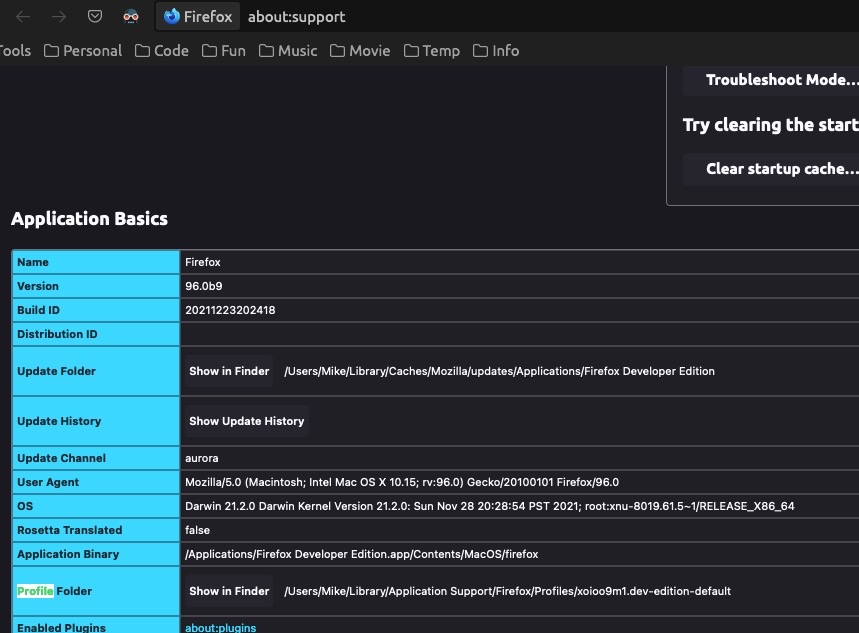This screenshot has height=633, width=859.
Task: Click the Clear startup cache button
Action: tap(771, 169)
